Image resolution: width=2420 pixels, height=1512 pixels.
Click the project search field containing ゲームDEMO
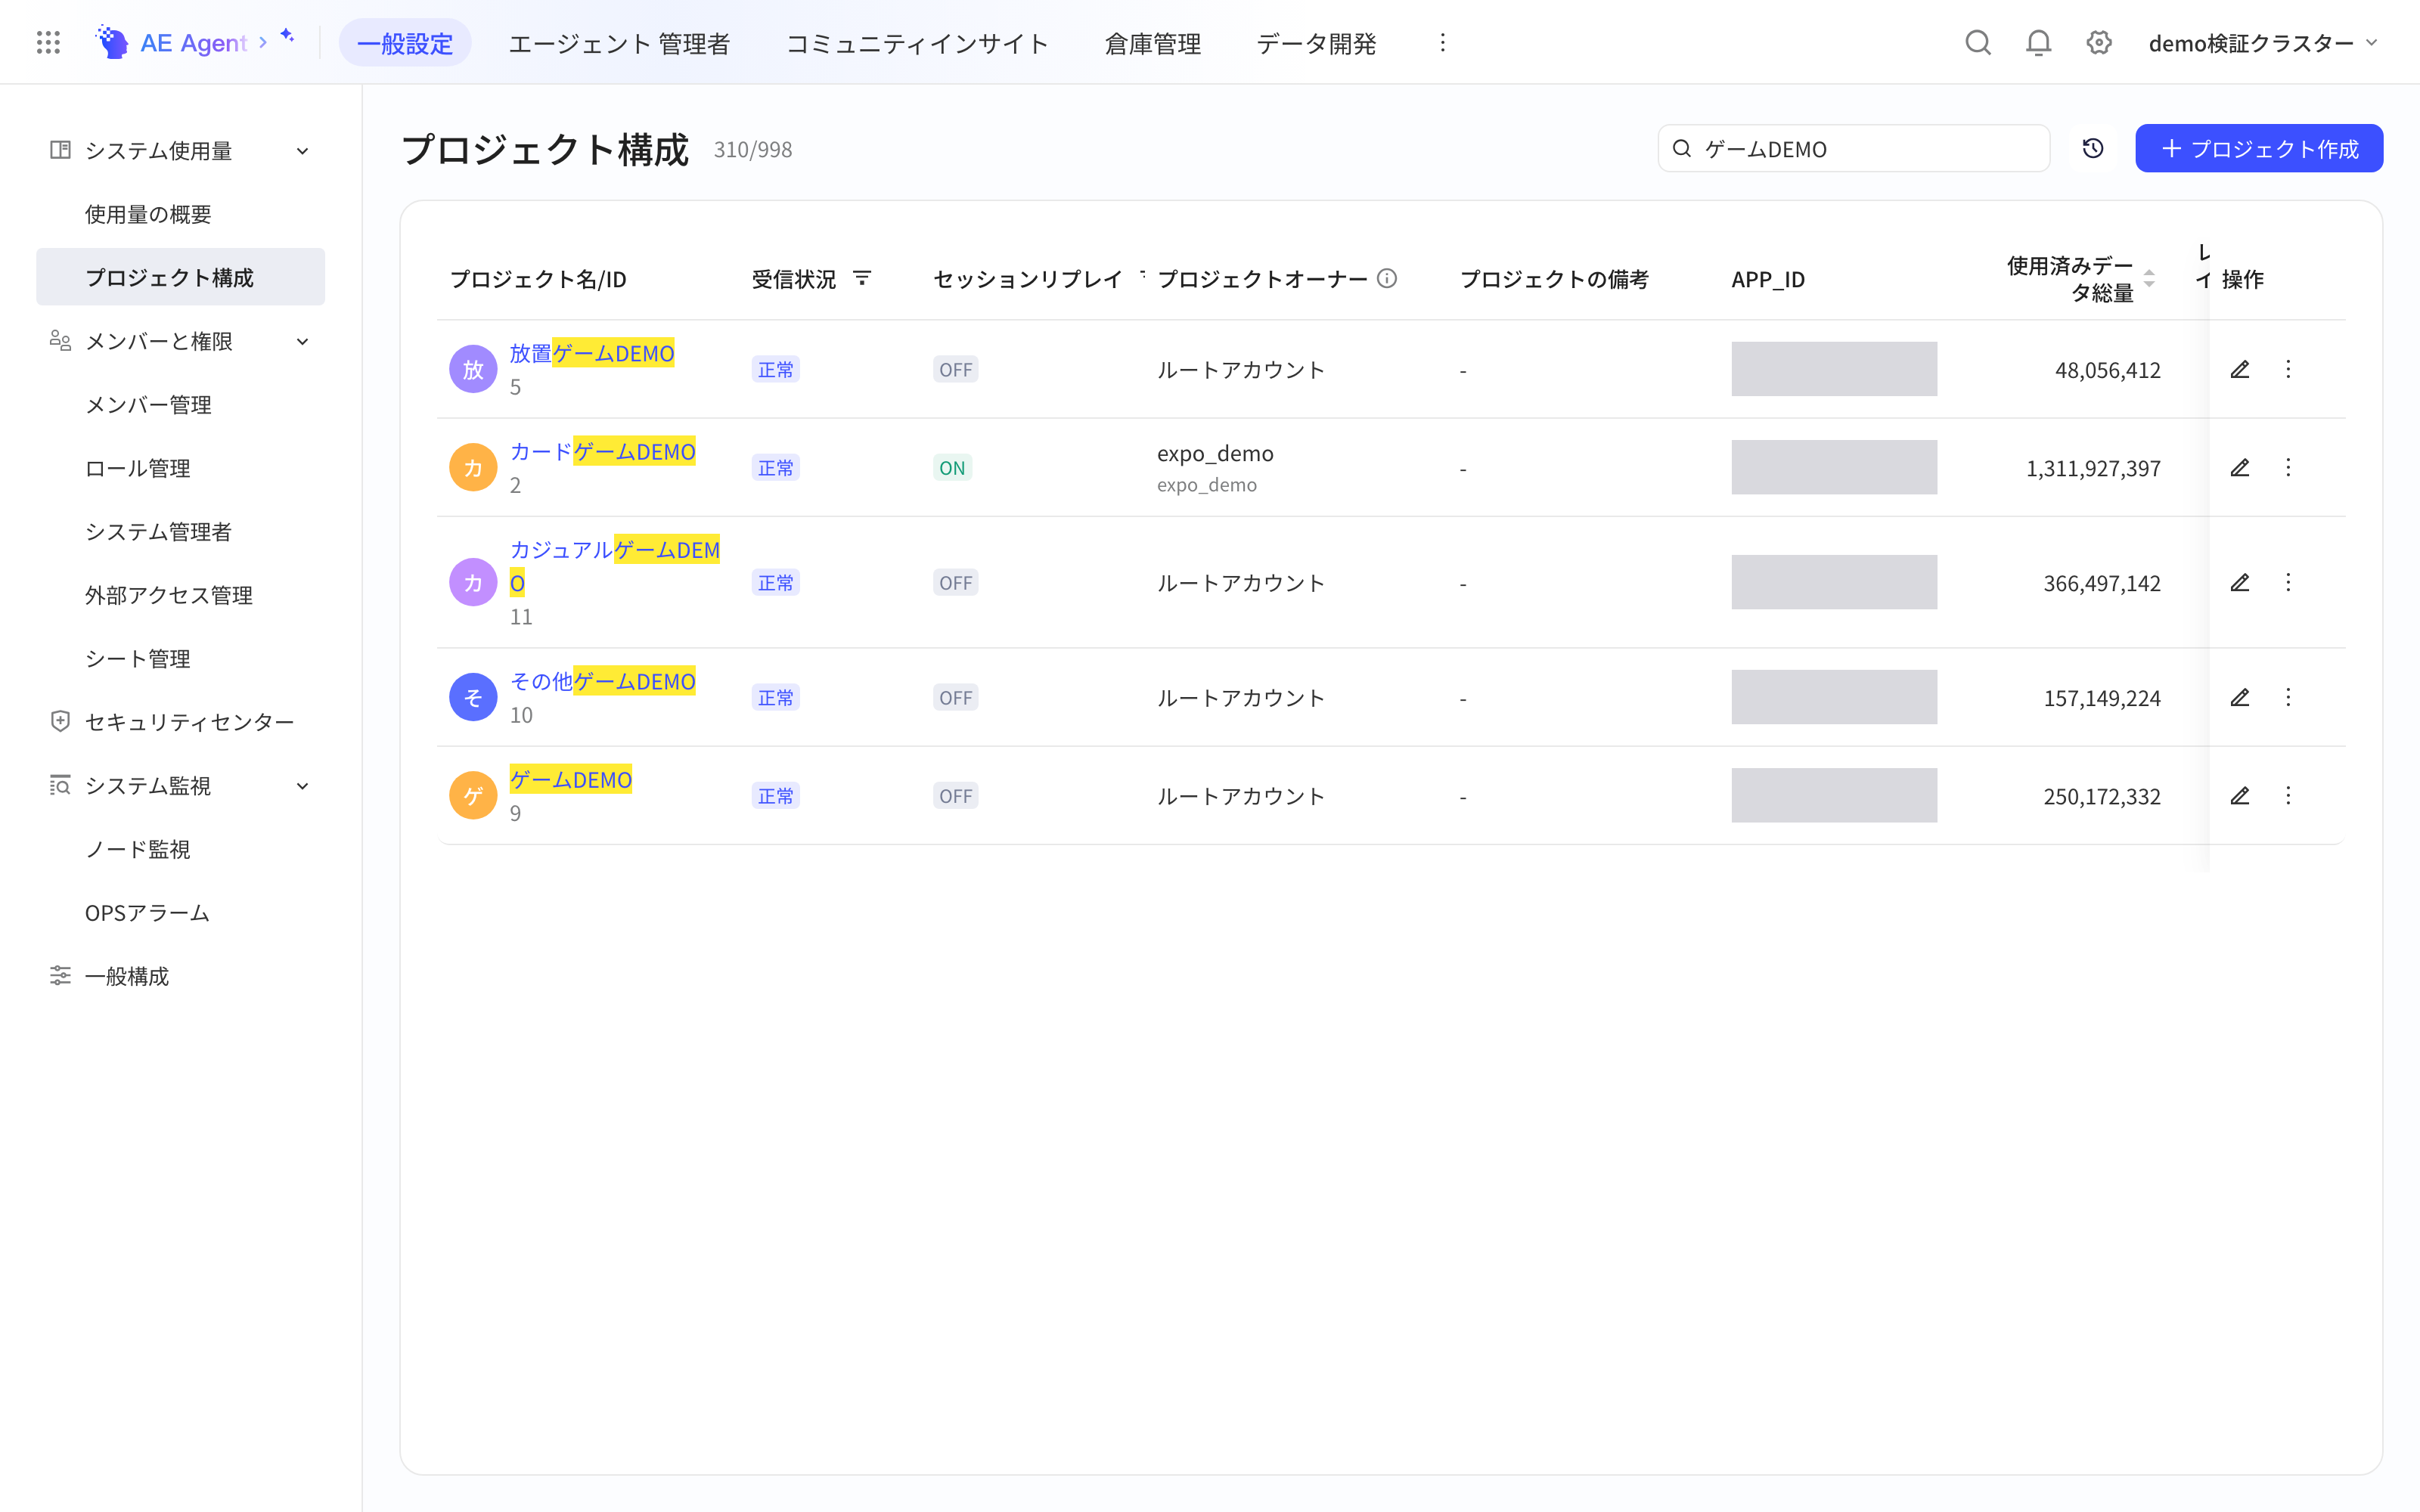(x=1853, y=148)
